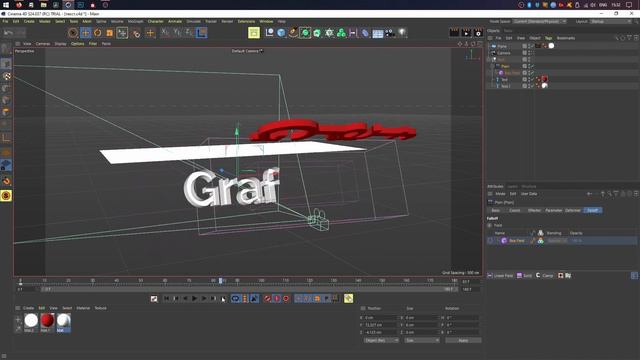The width and height of the screenshot is (640, 360).
Task: Click the Clamp modifier button
Action: pyautogui.click(x=544, y=276)
